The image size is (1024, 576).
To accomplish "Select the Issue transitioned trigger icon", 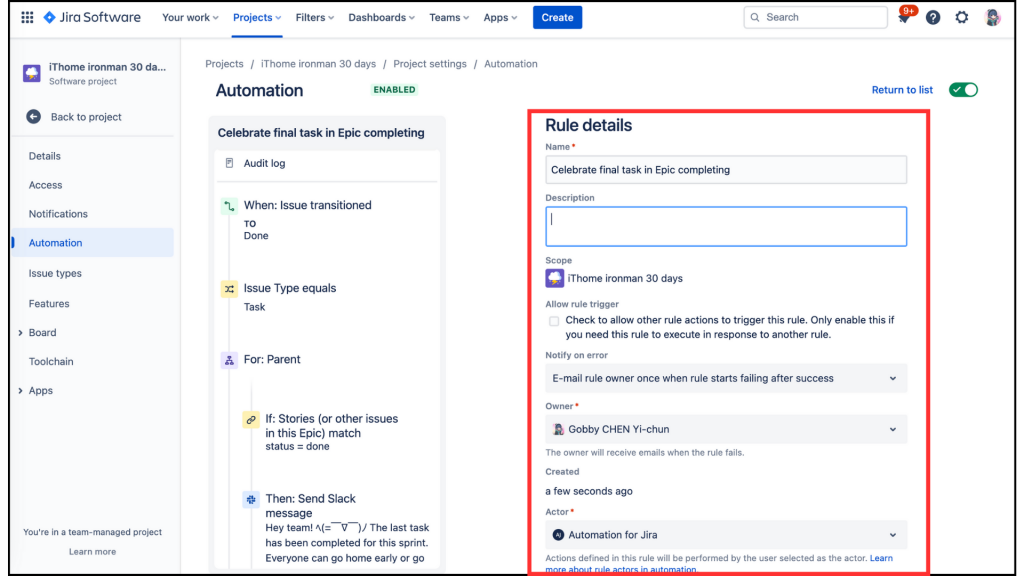I will point(229,206).
